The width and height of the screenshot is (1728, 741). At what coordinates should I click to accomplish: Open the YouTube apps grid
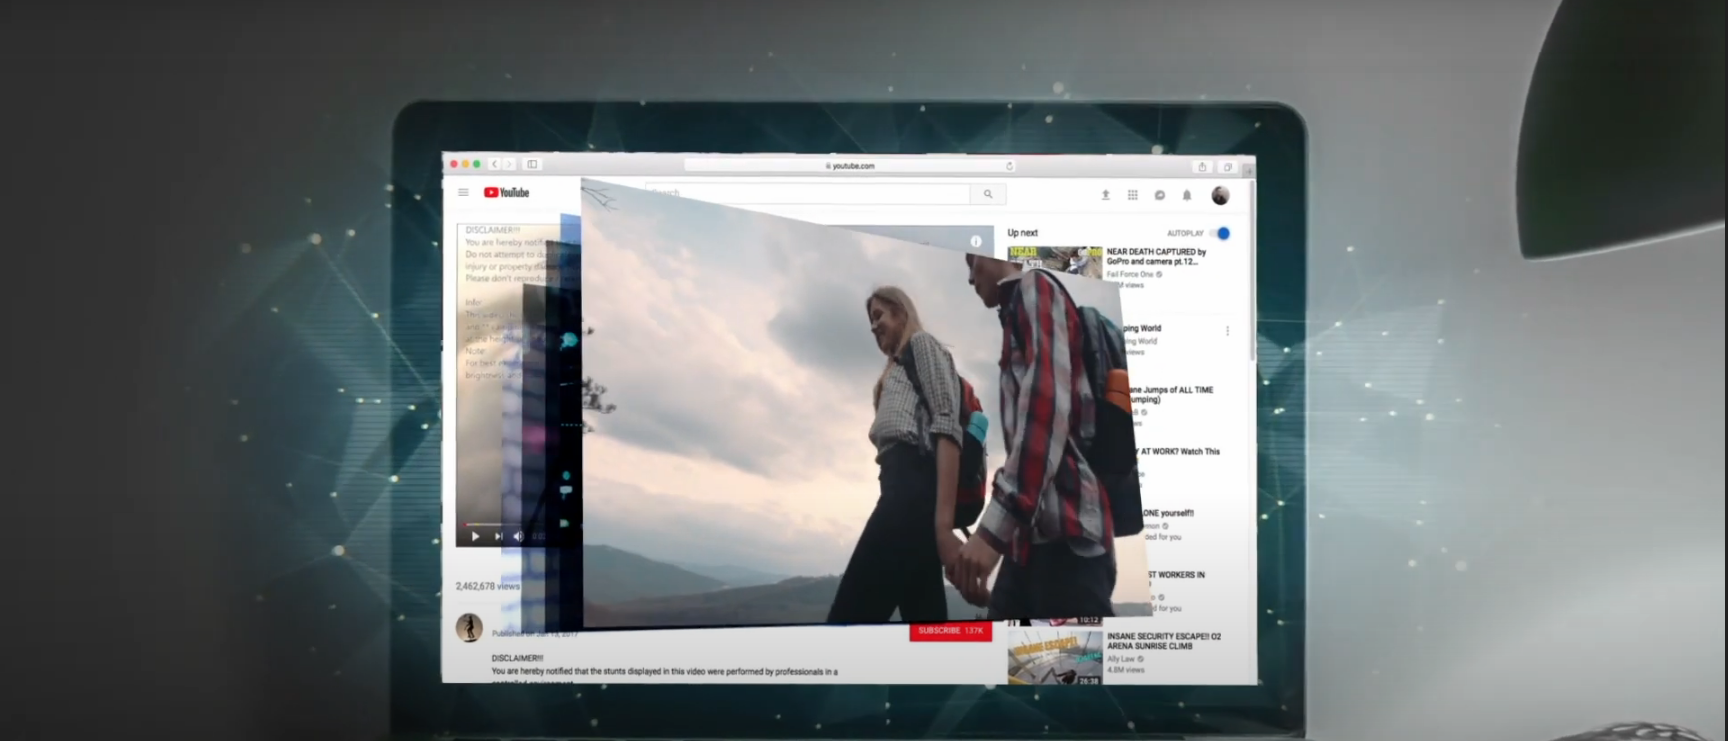pos(1132,195)
